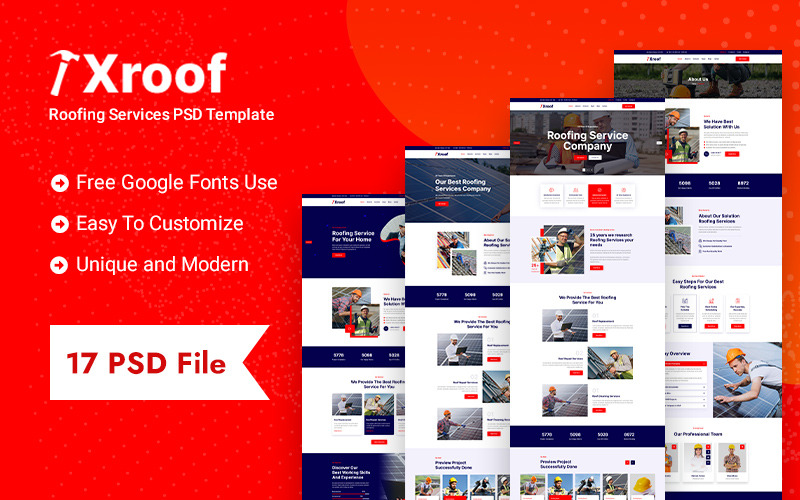Click the 'Easy Steps For Our Best Roofing Services' heading
Image resolution: width=800 pixels, height=500 pixels.
(x=697, y=284)
